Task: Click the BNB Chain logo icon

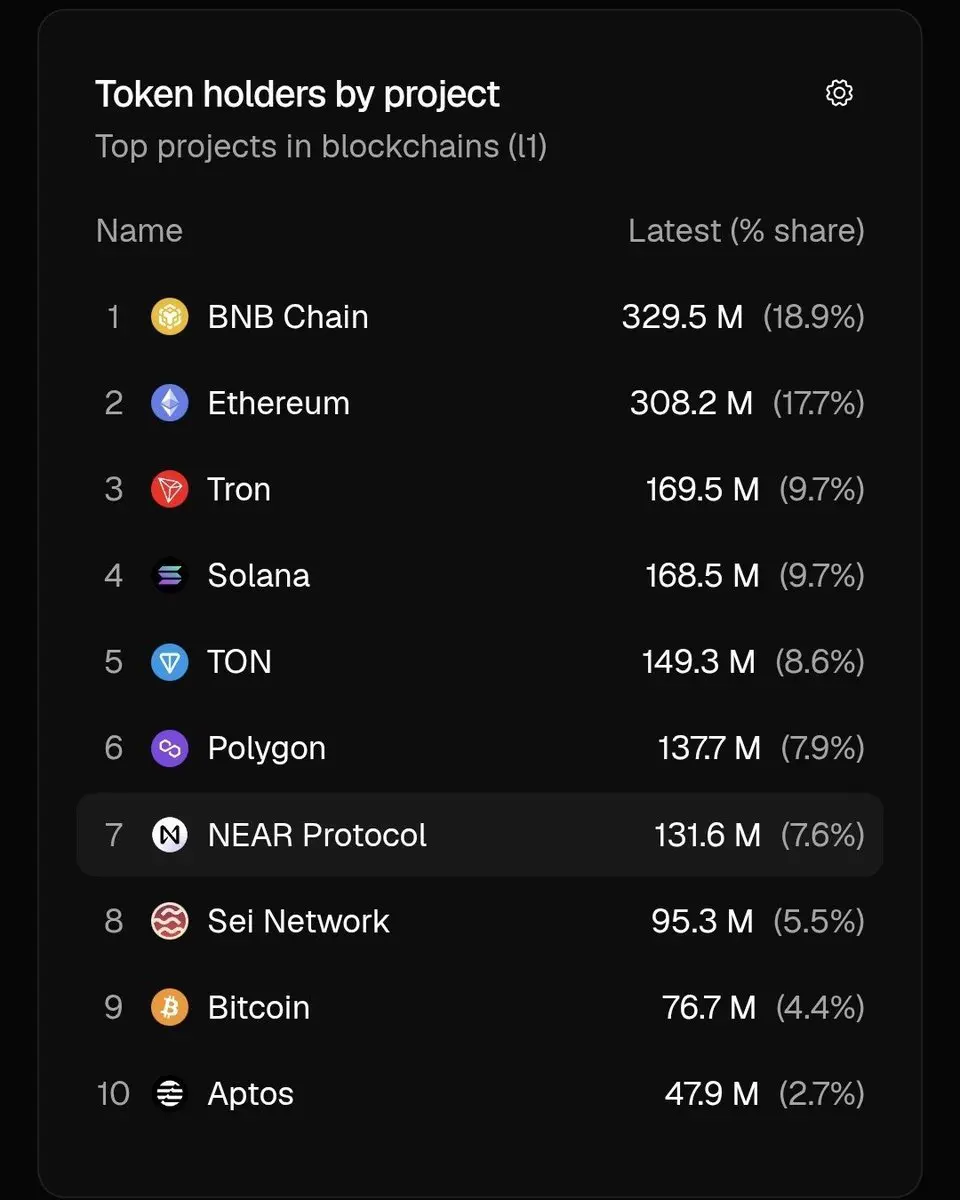Action: click(170, 317)
